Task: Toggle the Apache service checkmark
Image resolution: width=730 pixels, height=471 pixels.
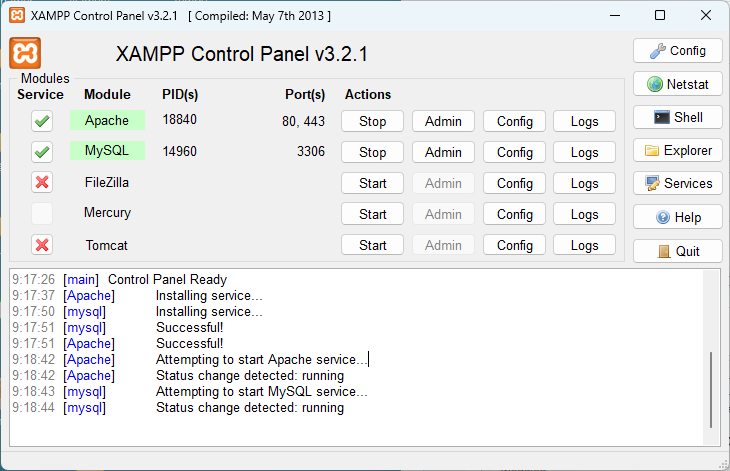Action: tap(42, 121)
